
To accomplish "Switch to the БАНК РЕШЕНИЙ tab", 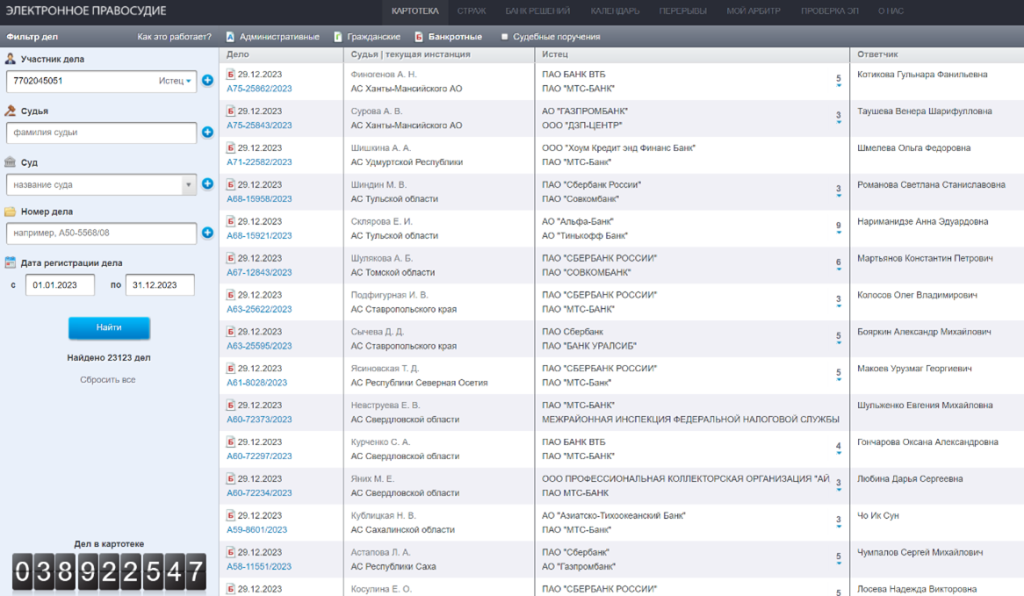I will point(533,11).
